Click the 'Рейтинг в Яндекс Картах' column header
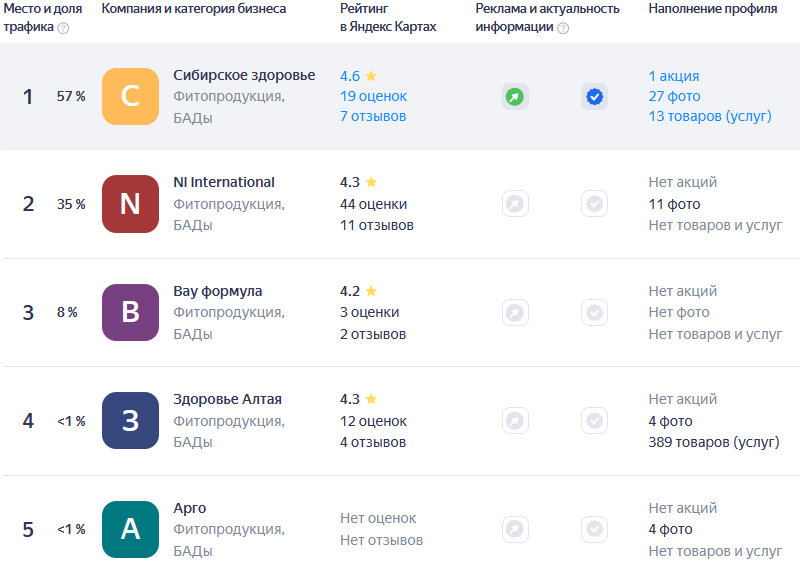Screen dimensions: 800x580 388,17
